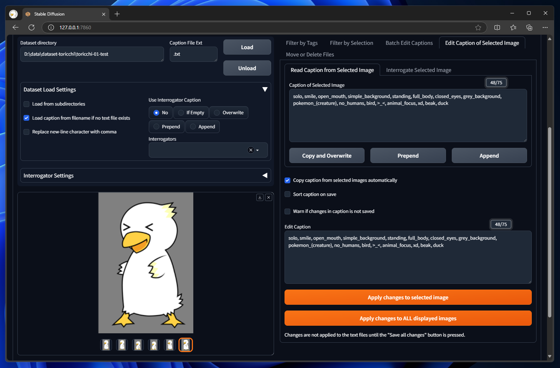560x368 pixels.
Task: Click the browser address bar URL
Action: pyautogui.click(x=75, y=28)
